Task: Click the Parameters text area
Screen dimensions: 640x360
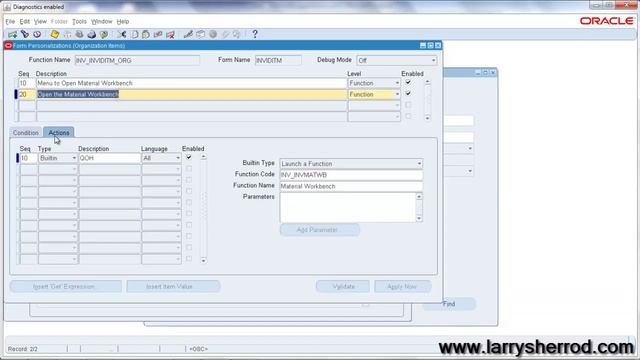Action: 348,207
